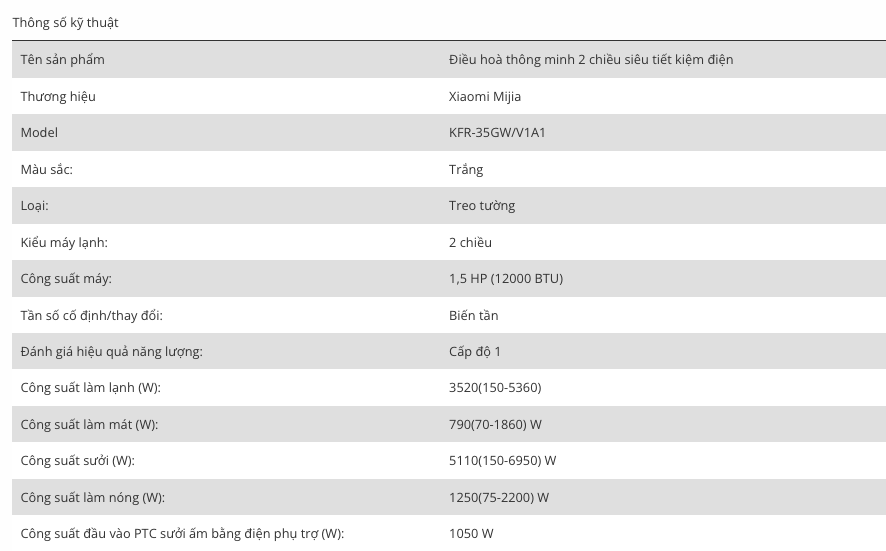886x551 pixels.
Task: Click the "Biến tần" value
Action: pyautogui.click(x=473, y=315)
